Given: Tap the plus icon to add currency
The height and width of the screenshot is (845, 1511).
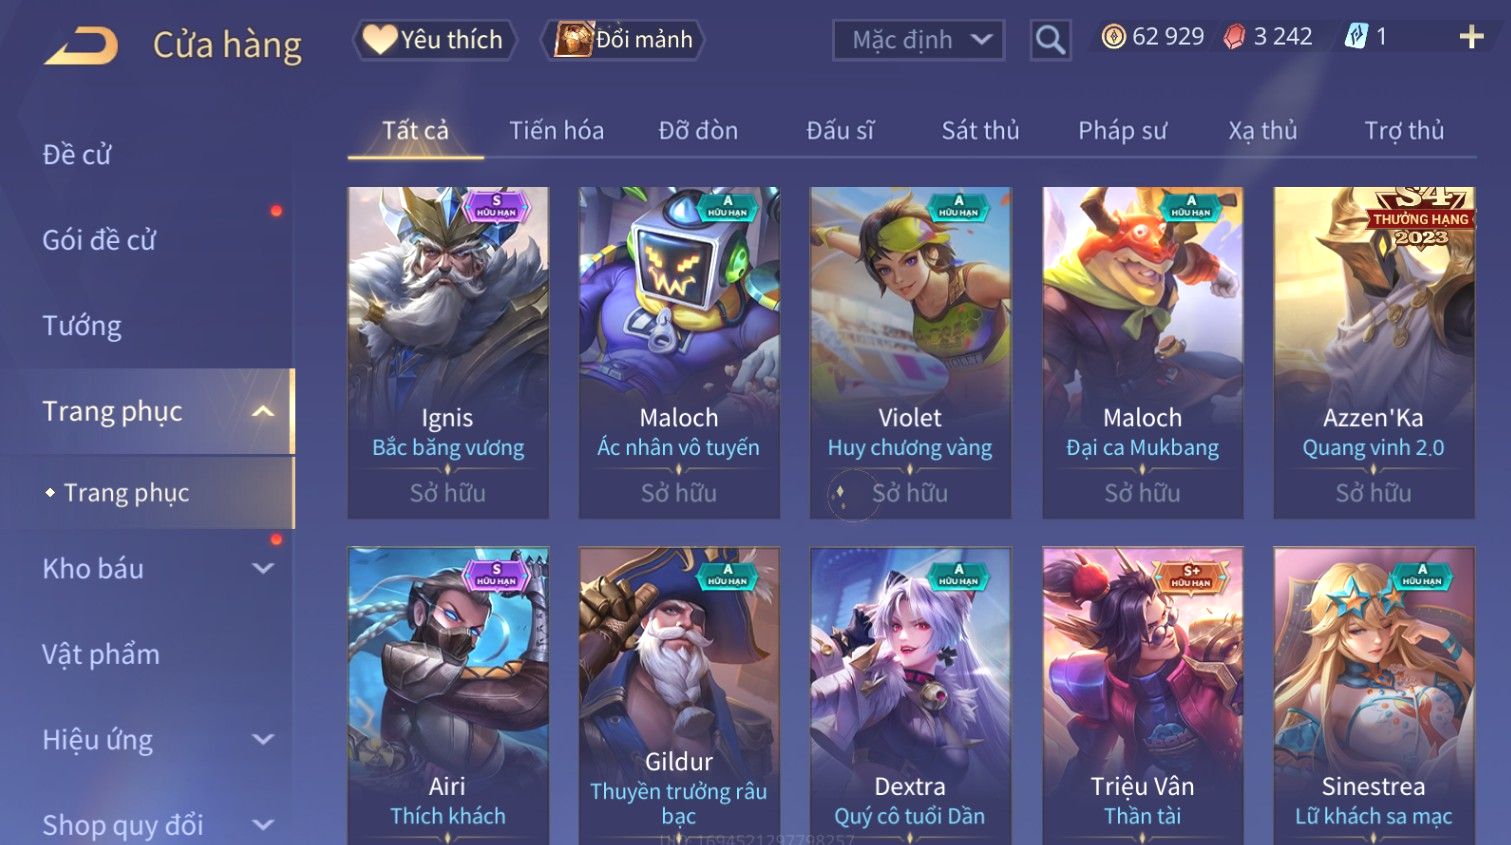Looking at the screenshot, I should [1471, 37].
